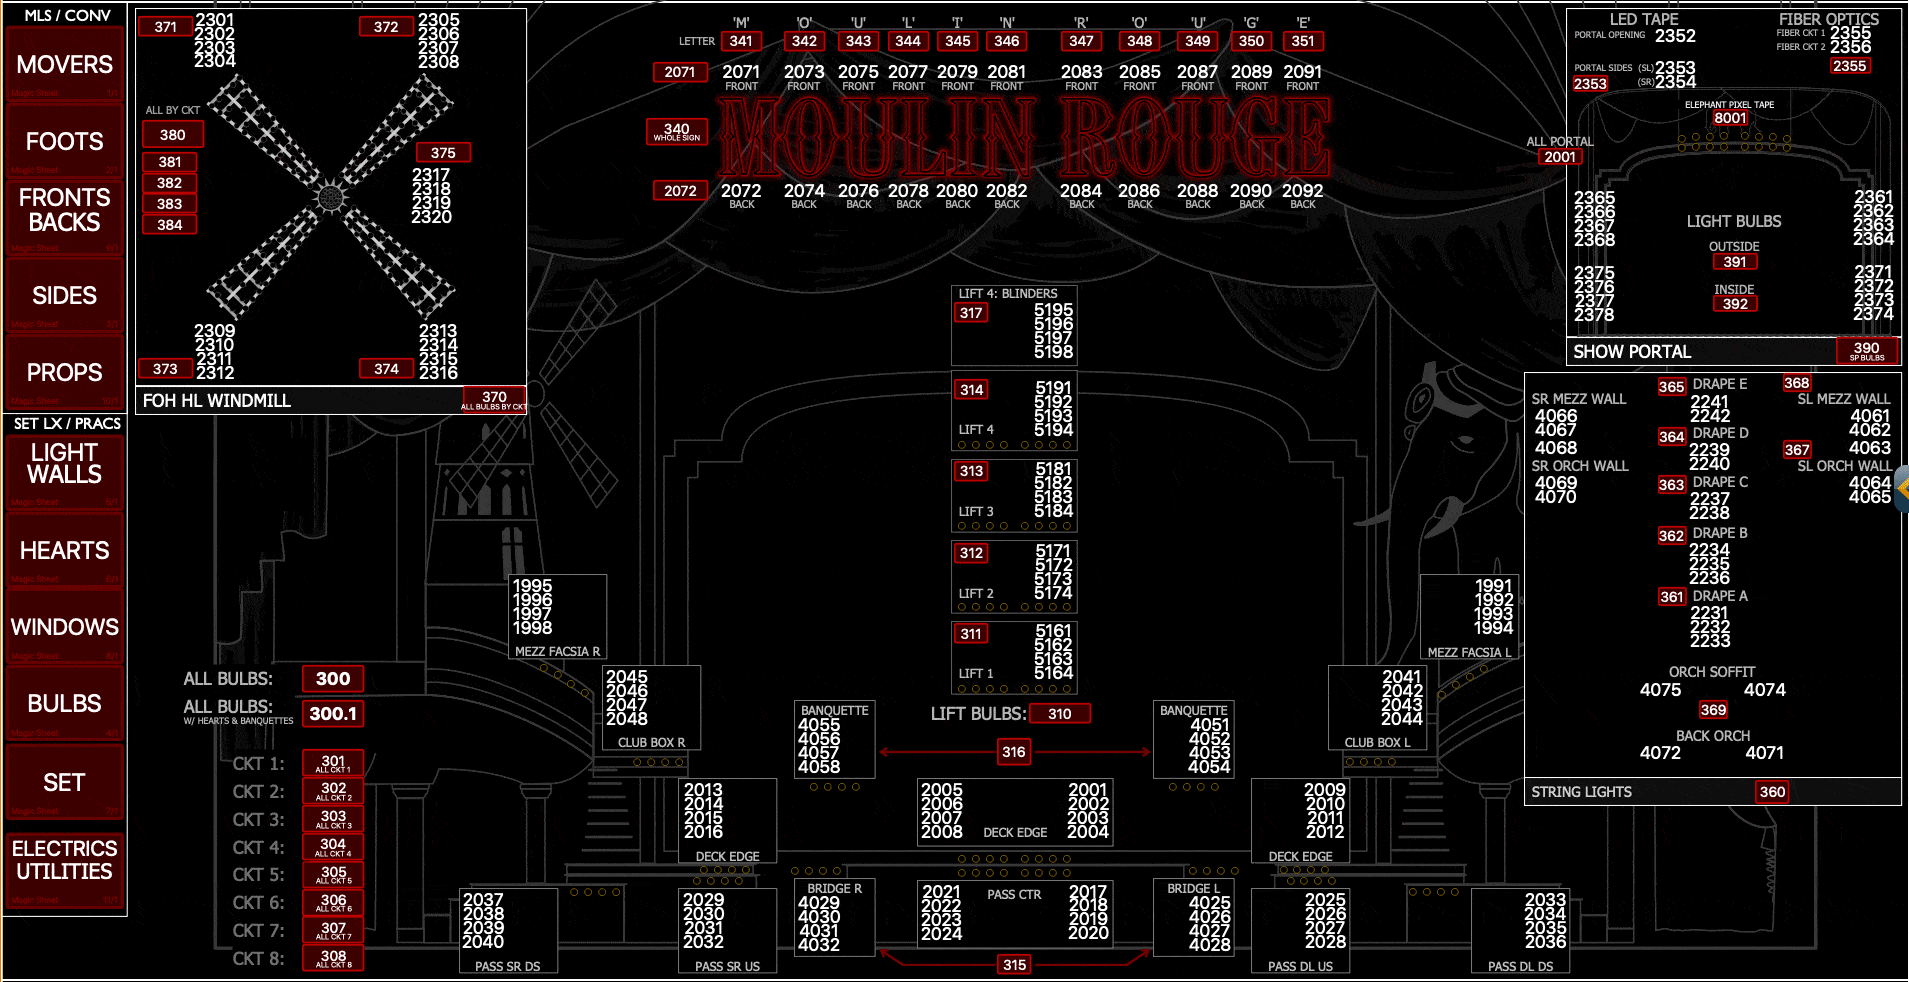Screen dimensions: 1909x982
Task: Select channel 2352 Portal Opening LED tape
Action: click(x=1675, y=36)
